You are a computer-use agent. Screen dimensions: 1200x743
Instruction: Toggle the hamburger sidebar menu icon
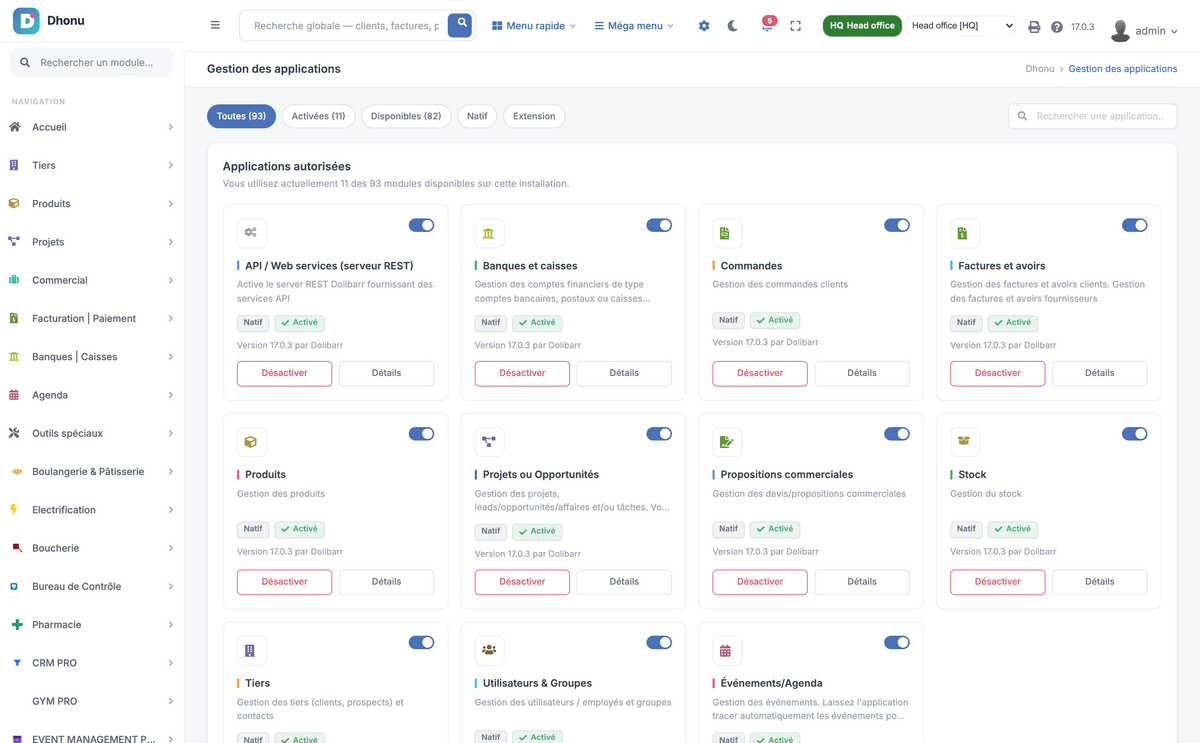[215, 25]
